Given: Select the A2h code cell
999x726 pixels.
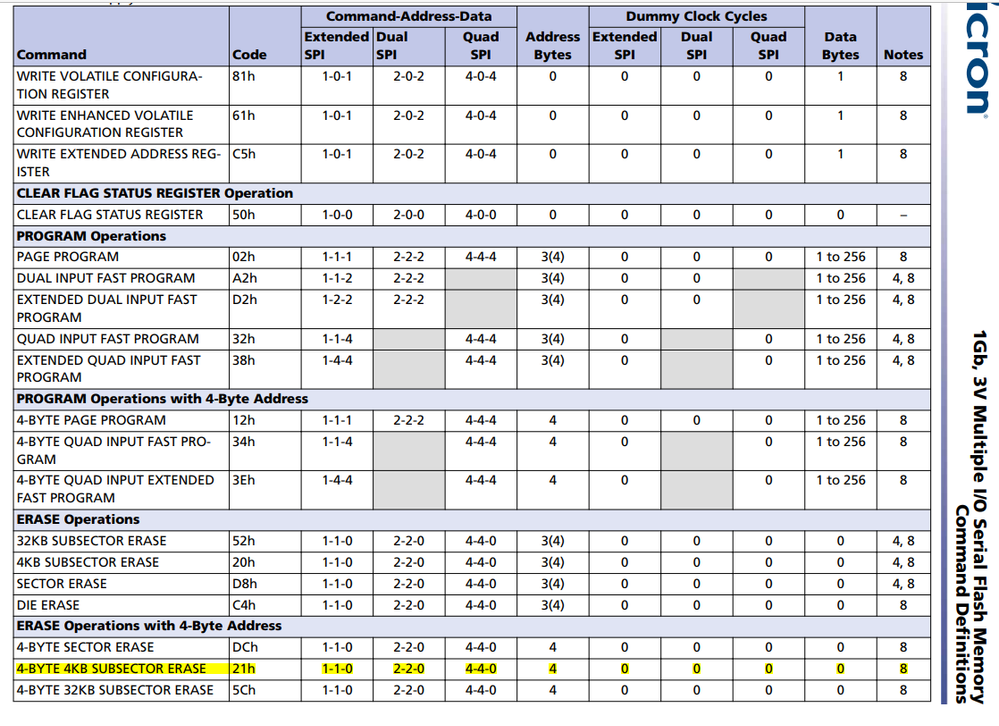Looking at the screenshot, I should (x=265, y=278).
